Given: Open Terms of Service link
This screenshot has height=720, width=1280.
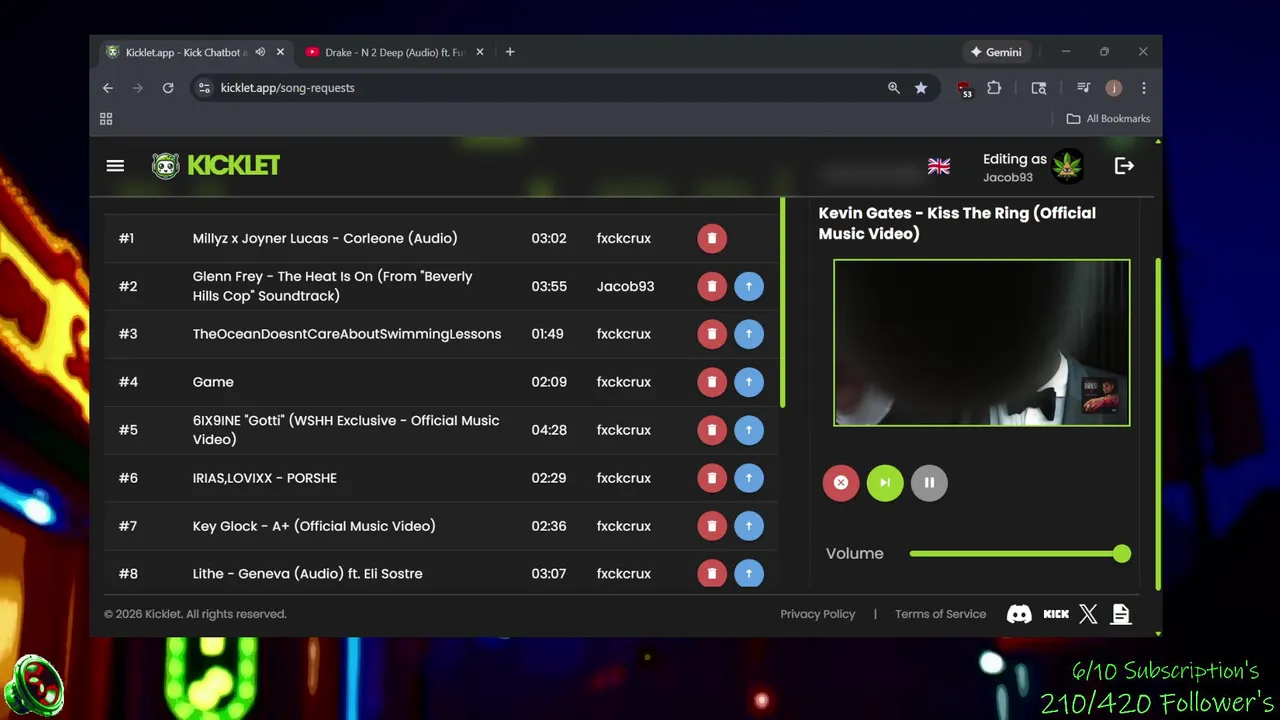Looking at the screenshot, I should pyautogui.click(x=940, y=614).
